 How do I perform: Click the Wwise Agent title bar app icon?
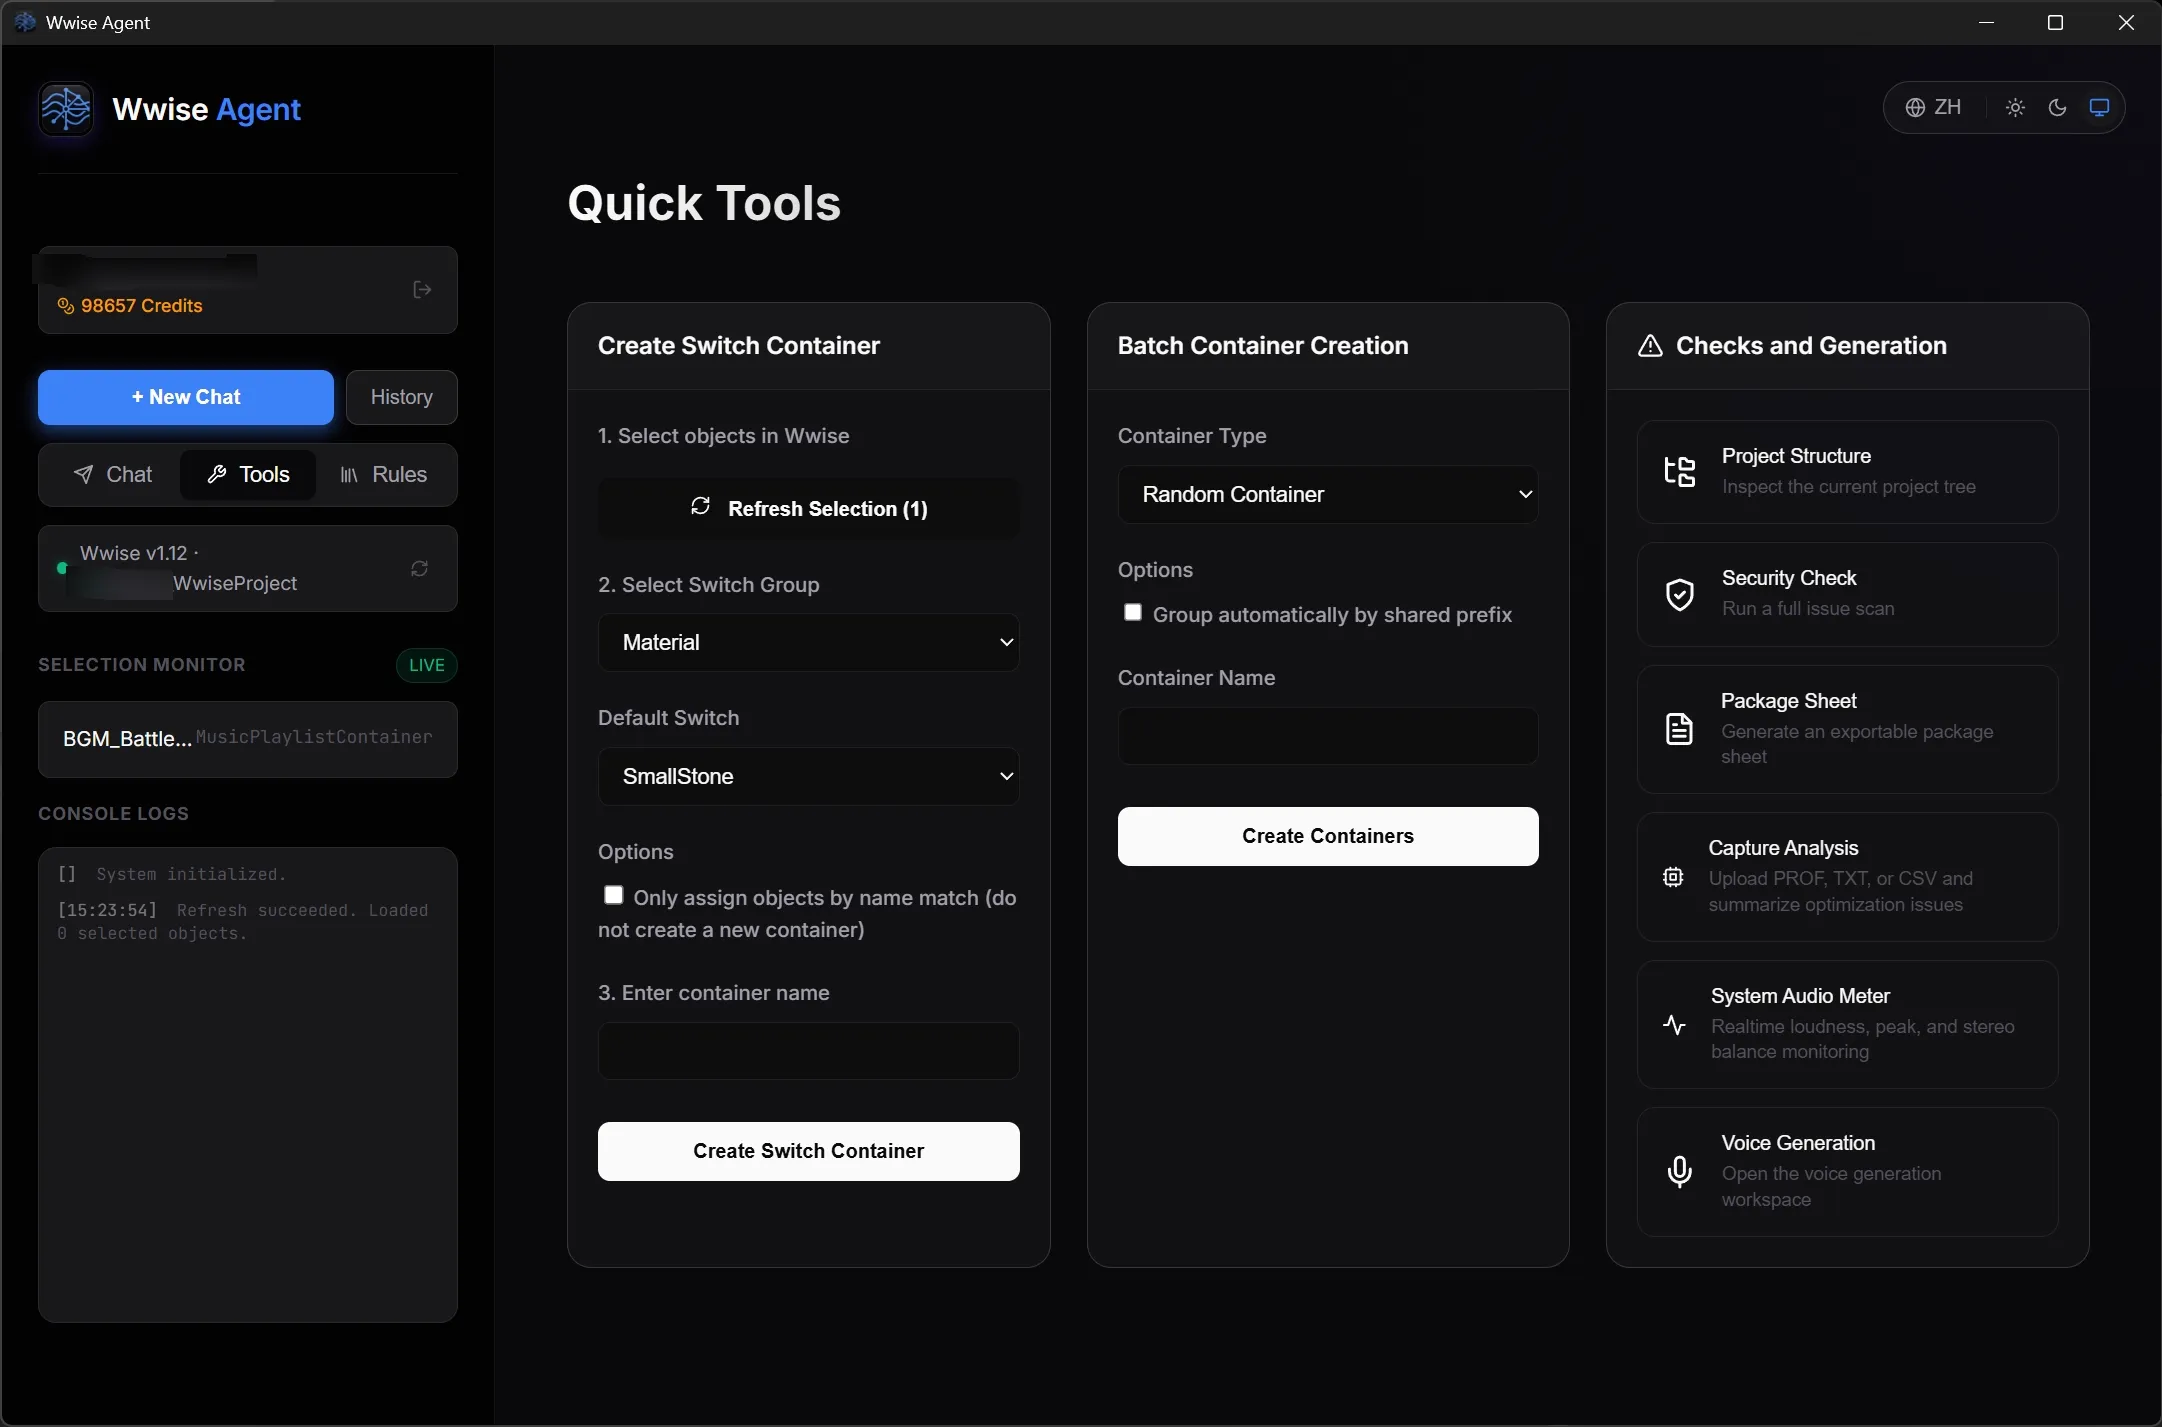pyautogui.click(x=26, y=22)
